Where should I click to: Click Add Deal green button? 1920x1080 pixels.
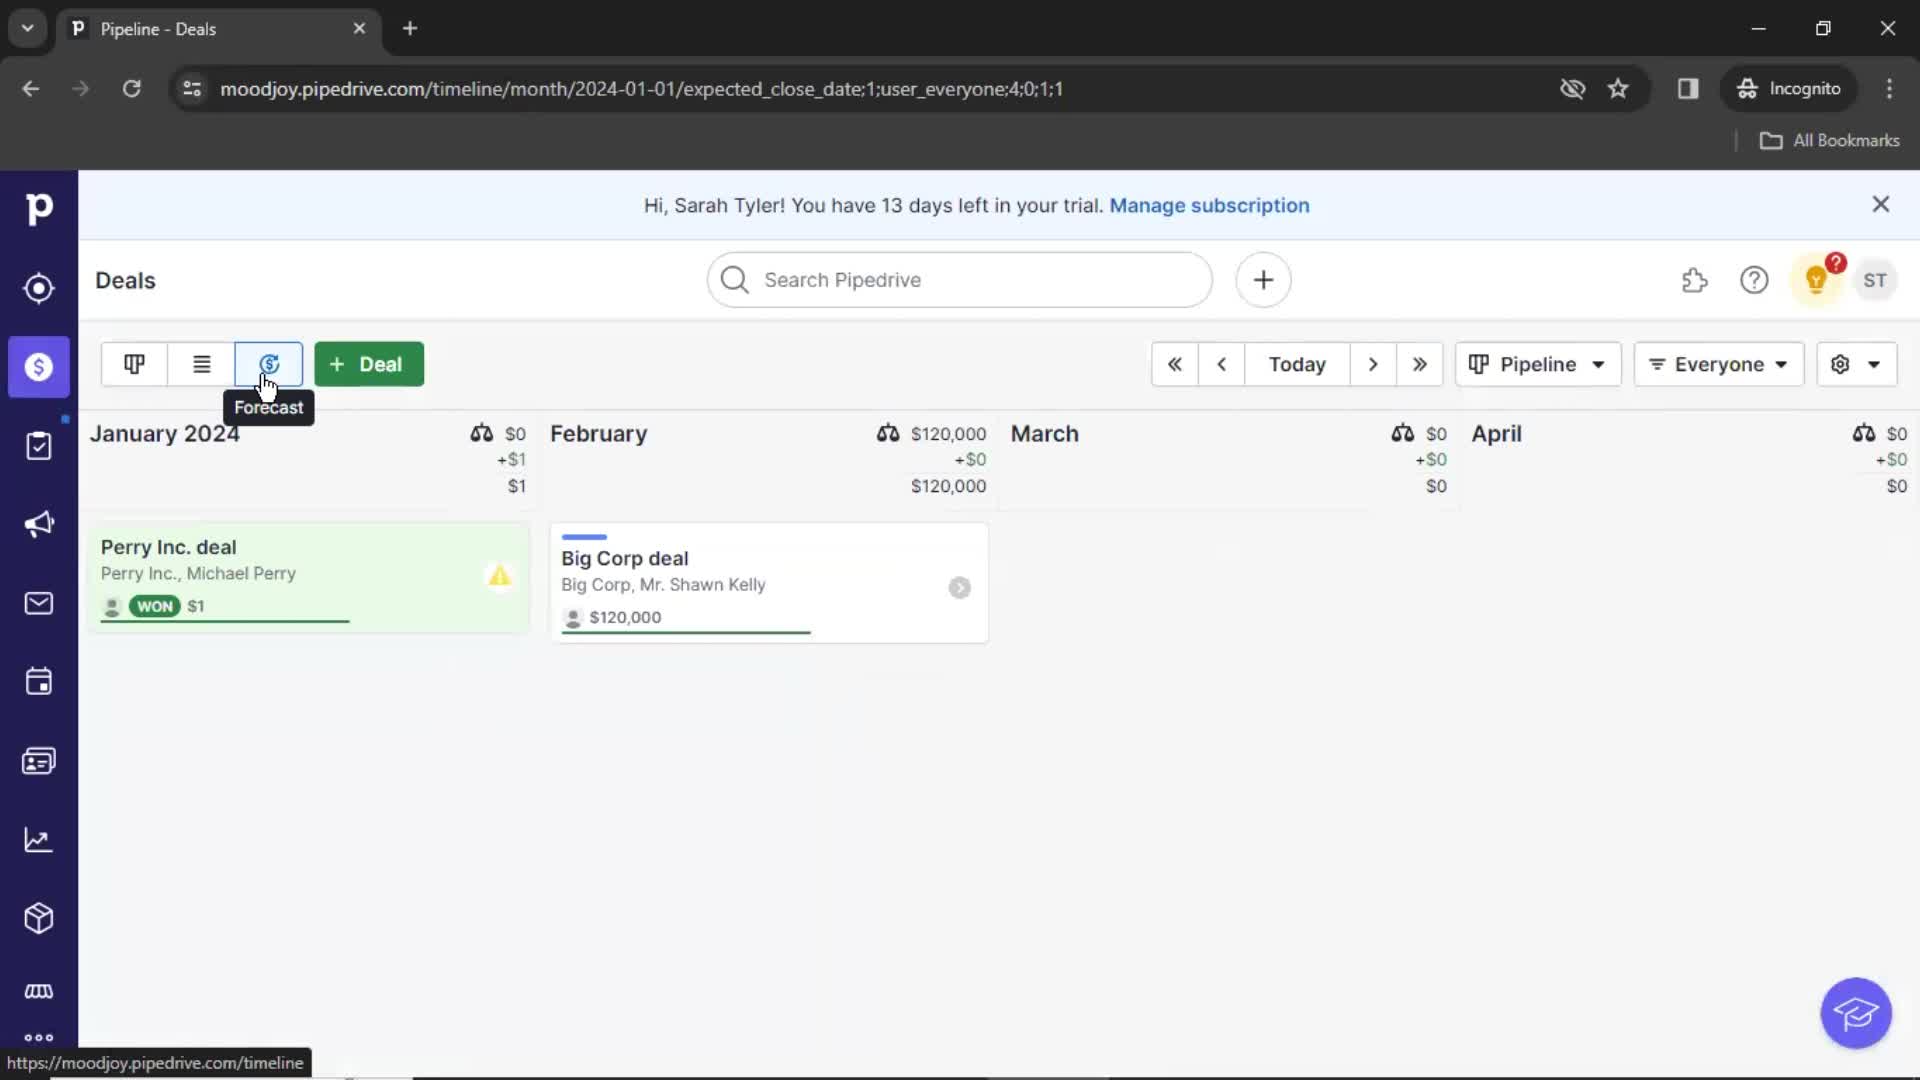(367, 364)
